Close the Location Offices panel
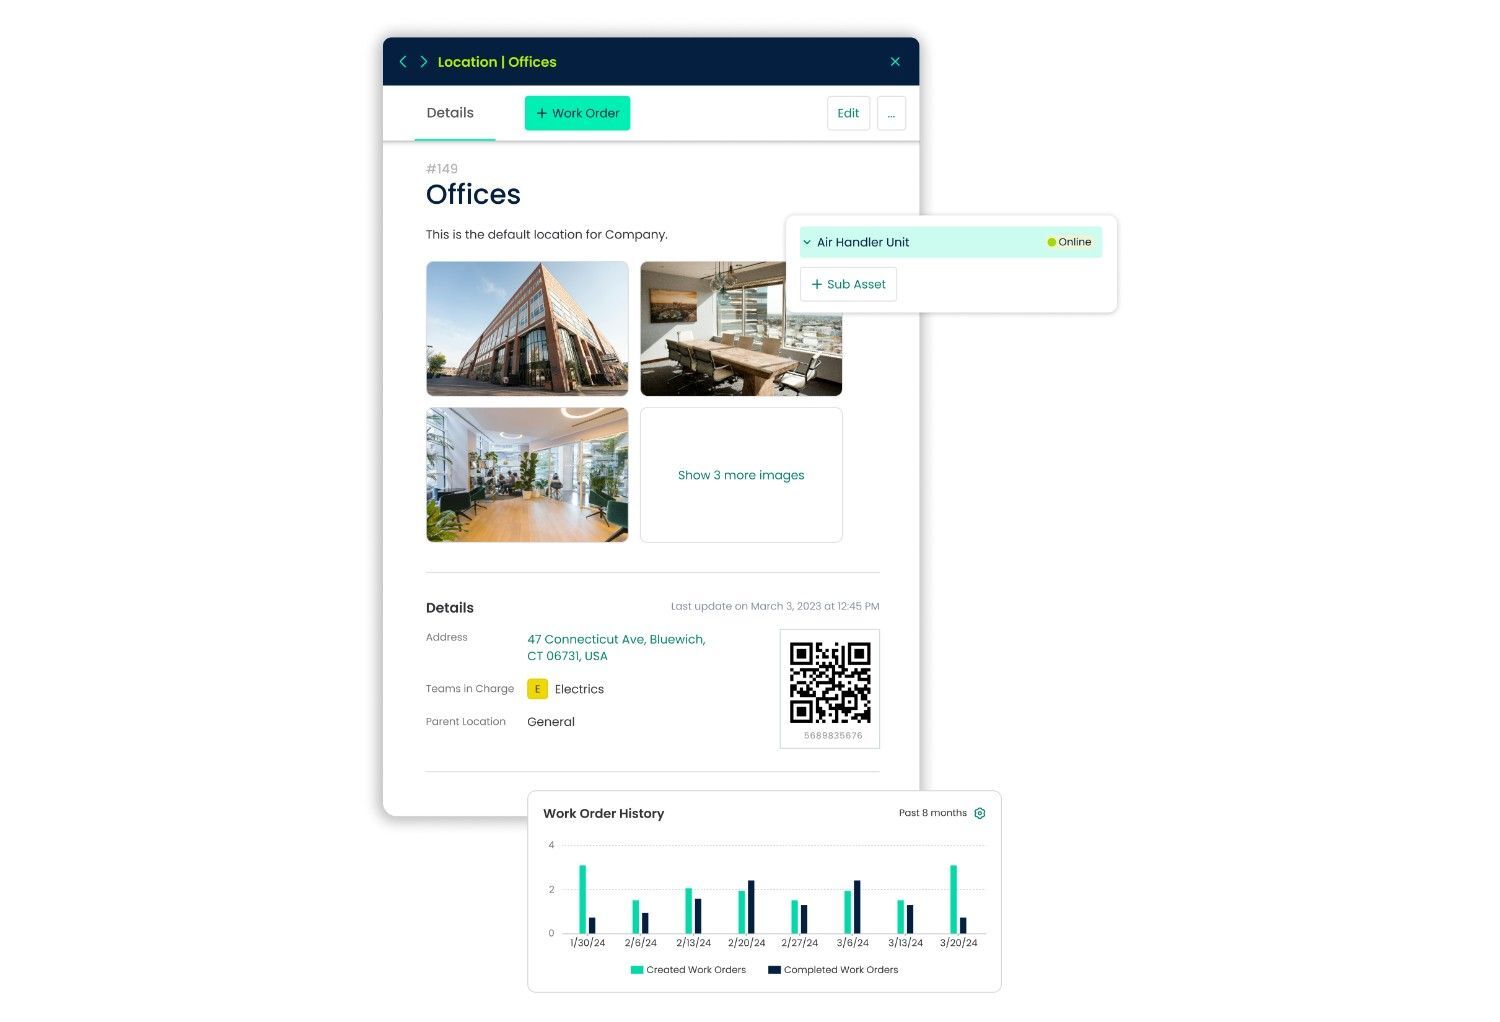The image size is (1500, 1022). pyautogui.click(x=895, y=62)
